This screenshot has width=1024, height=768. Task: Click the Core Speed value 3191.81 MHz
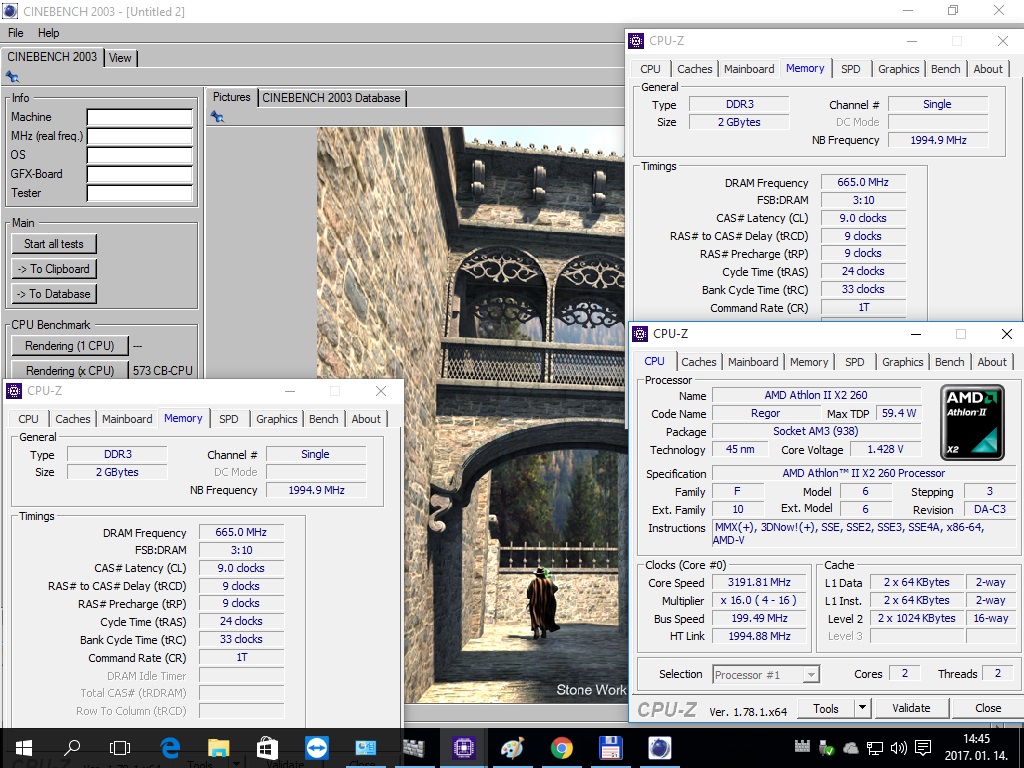tap(760, 583)
